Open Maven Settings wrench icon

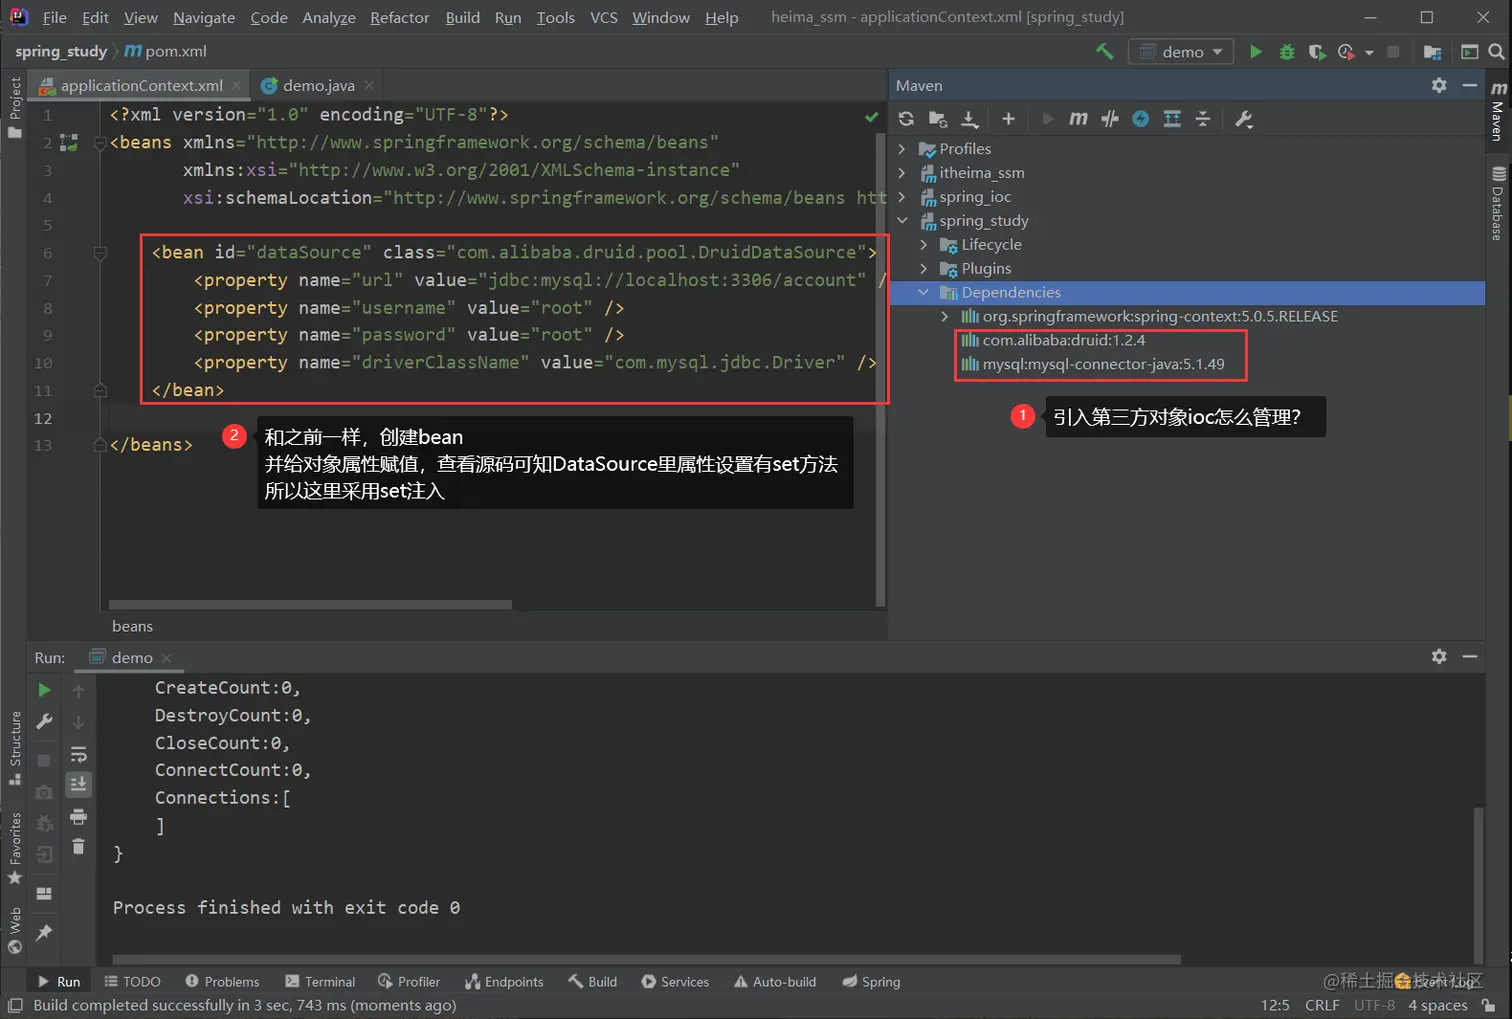click(1244, 119)
